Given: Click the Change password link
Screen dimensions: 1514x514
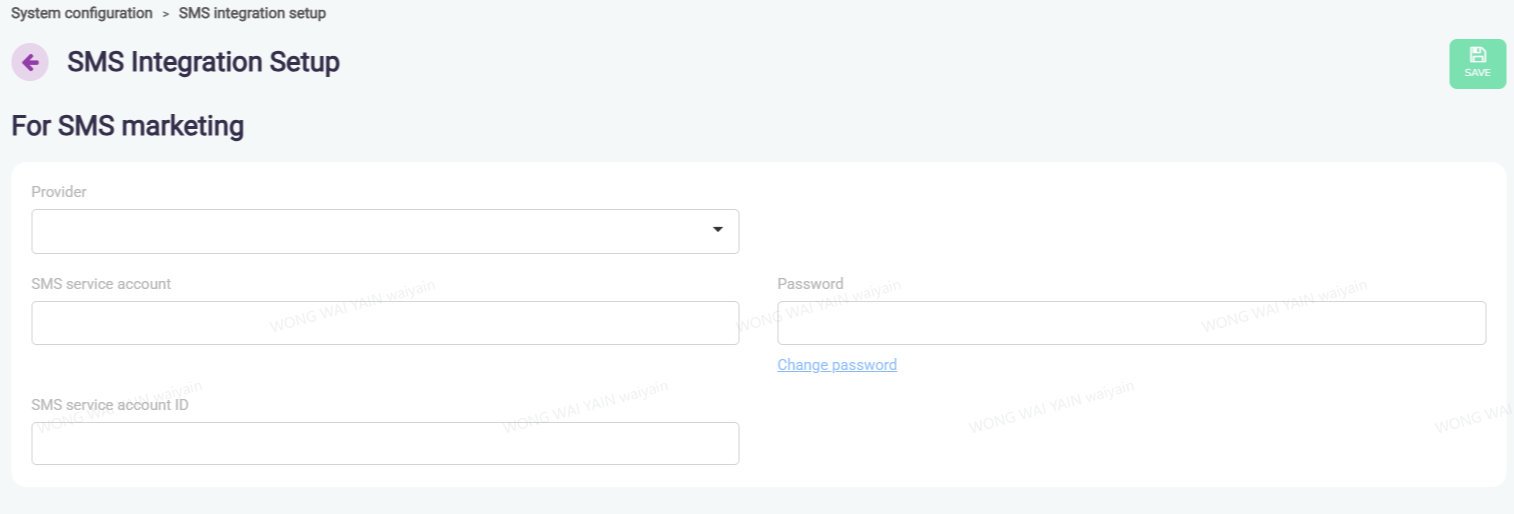Looking at the screenshot, I should click(837, 365).
